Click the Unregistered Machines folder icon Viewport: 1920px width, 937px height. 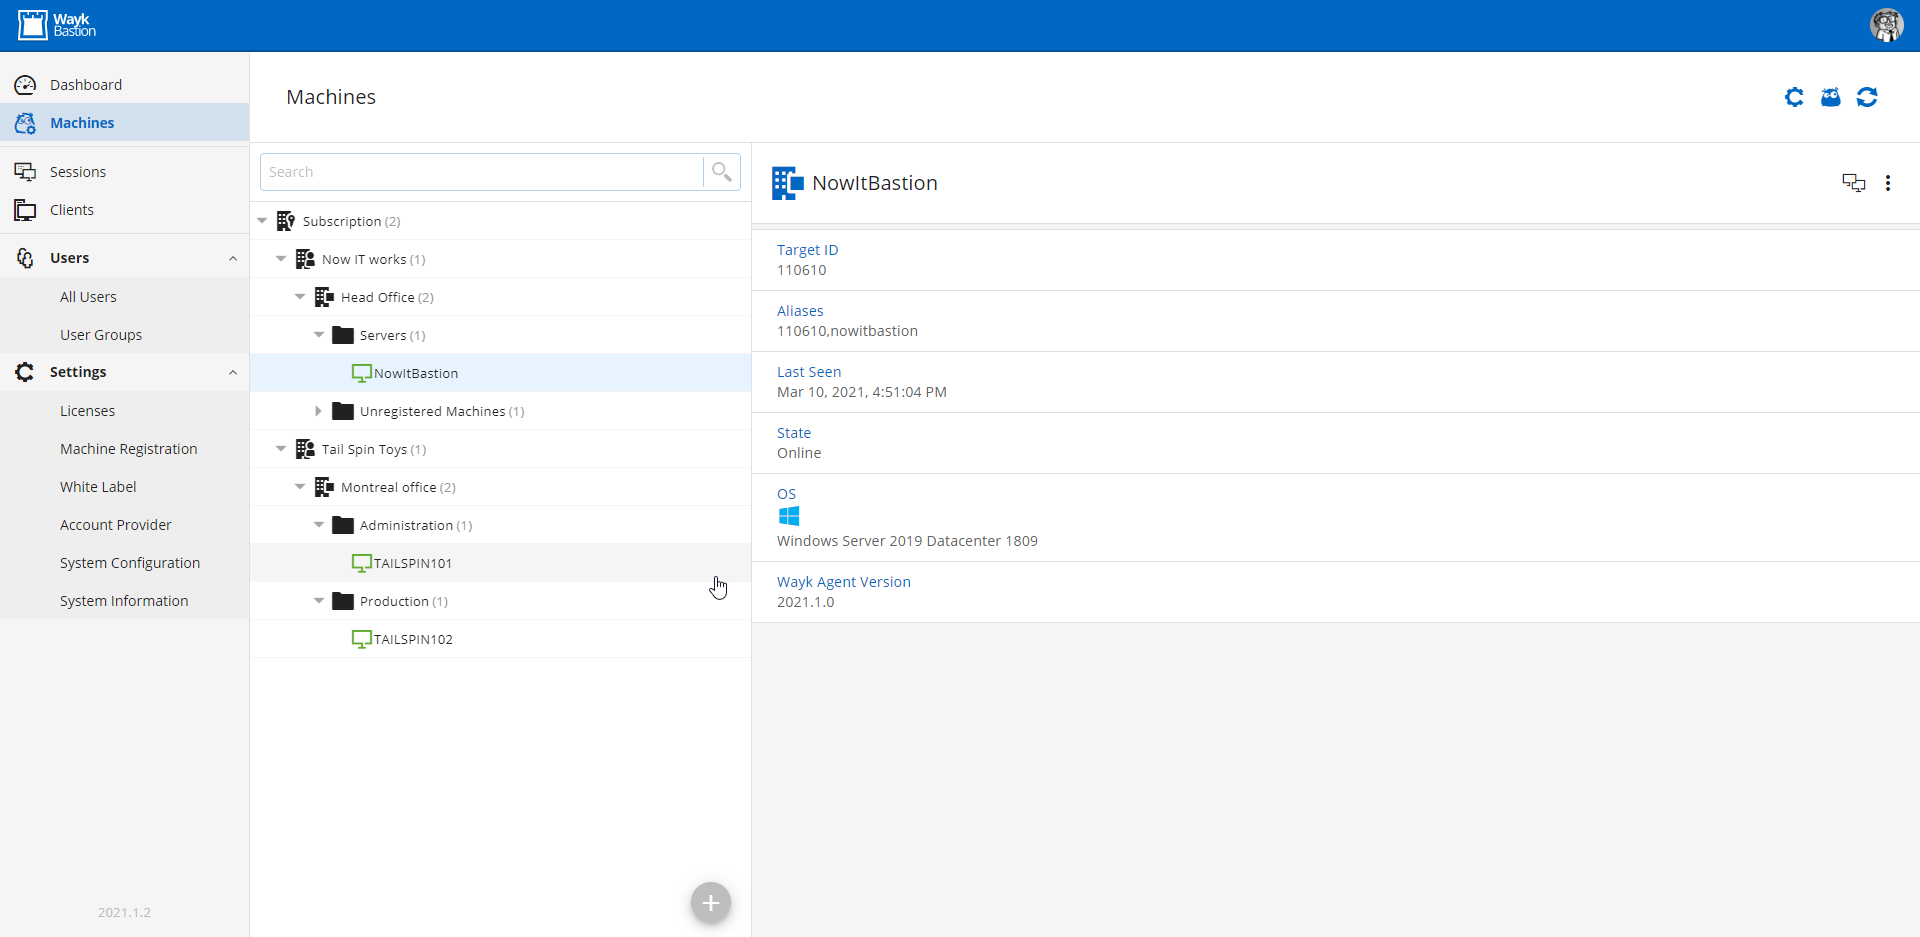click(343, 411)
